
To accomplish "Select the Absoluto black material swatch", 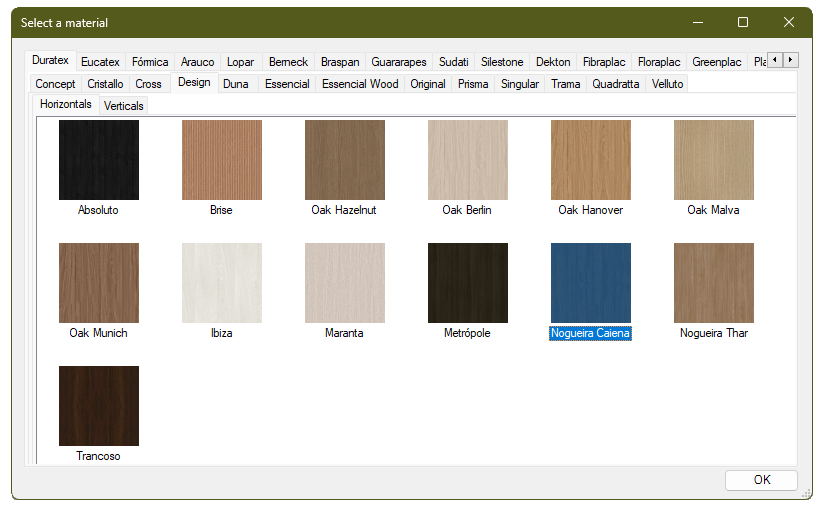I will tap(99, 160).
